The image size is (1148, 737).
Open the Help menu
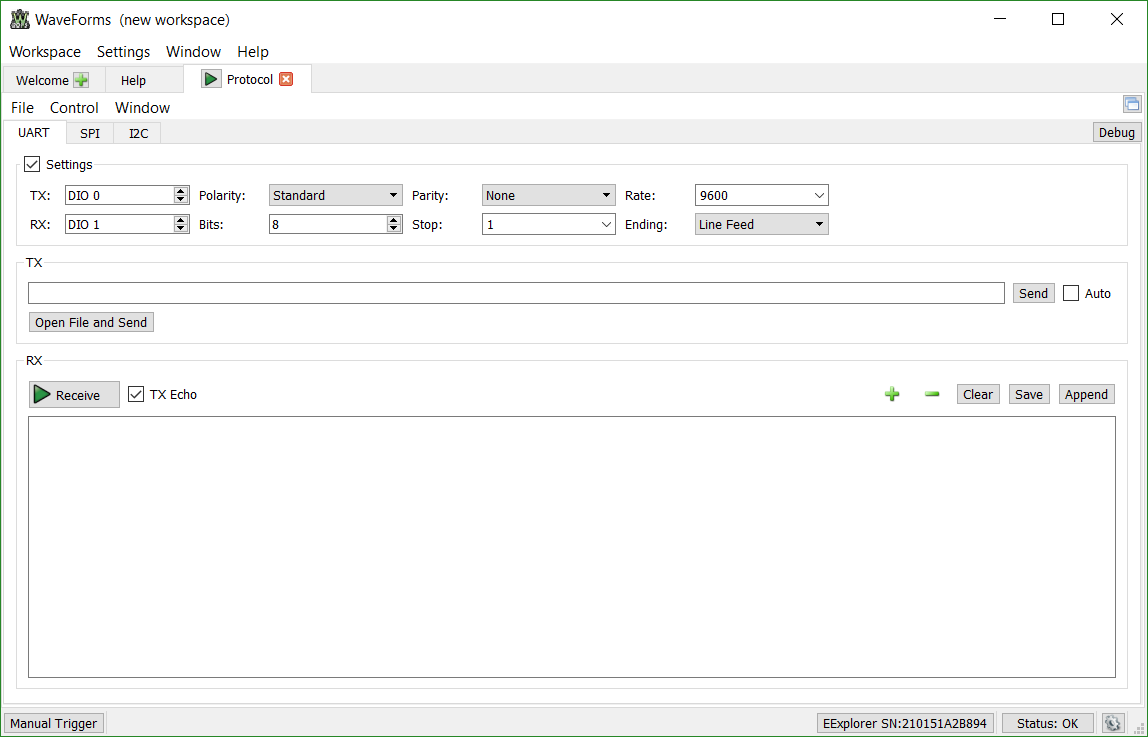253,52
